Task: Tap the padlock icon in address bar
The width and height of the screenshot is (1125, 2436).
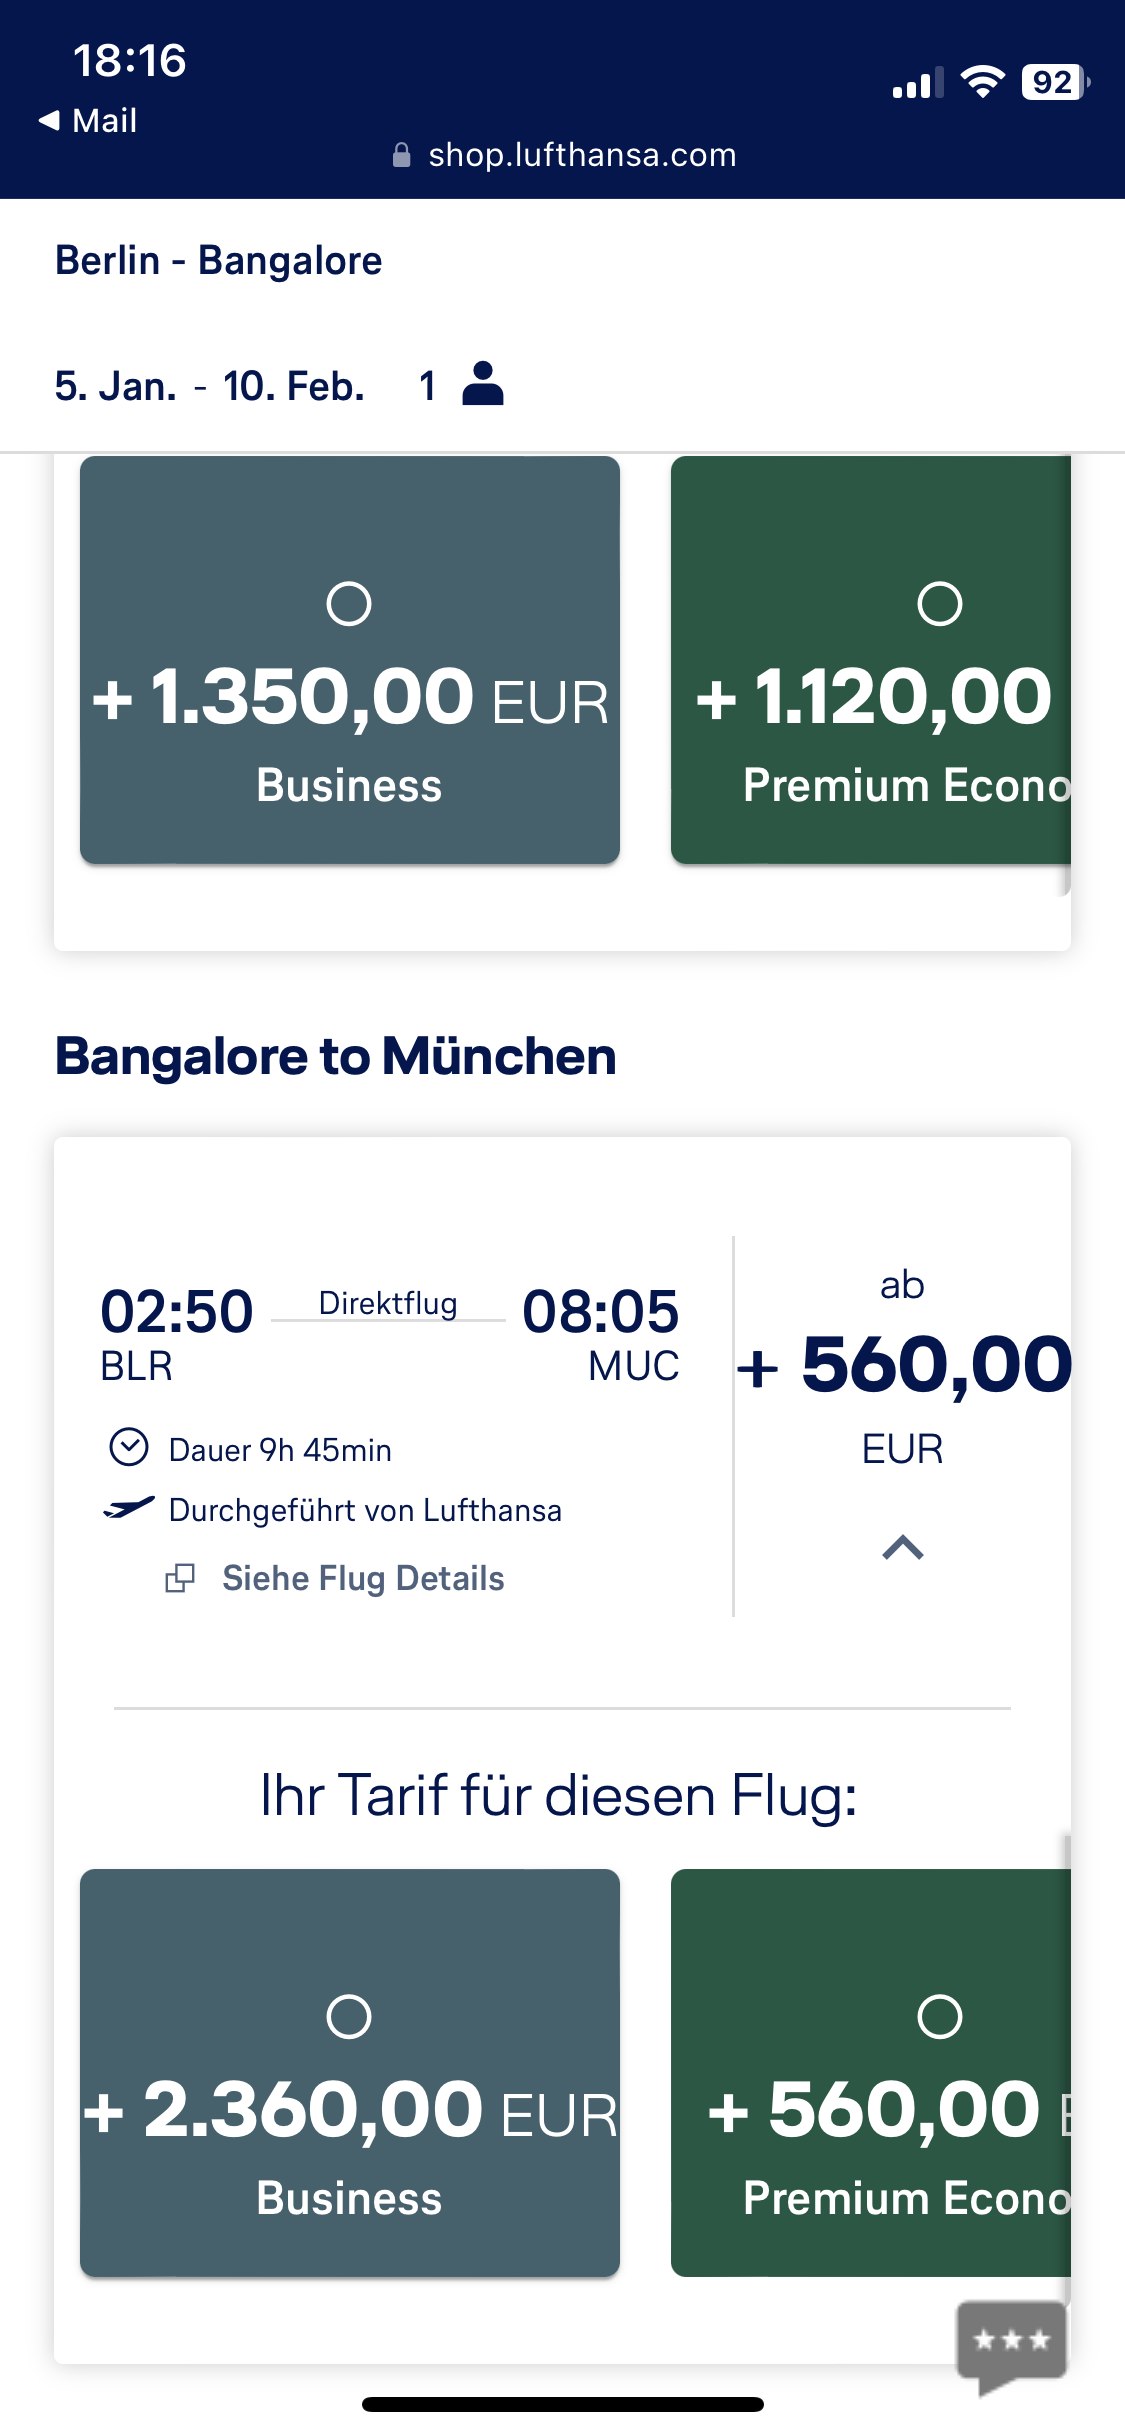Action: pos(402,155)
